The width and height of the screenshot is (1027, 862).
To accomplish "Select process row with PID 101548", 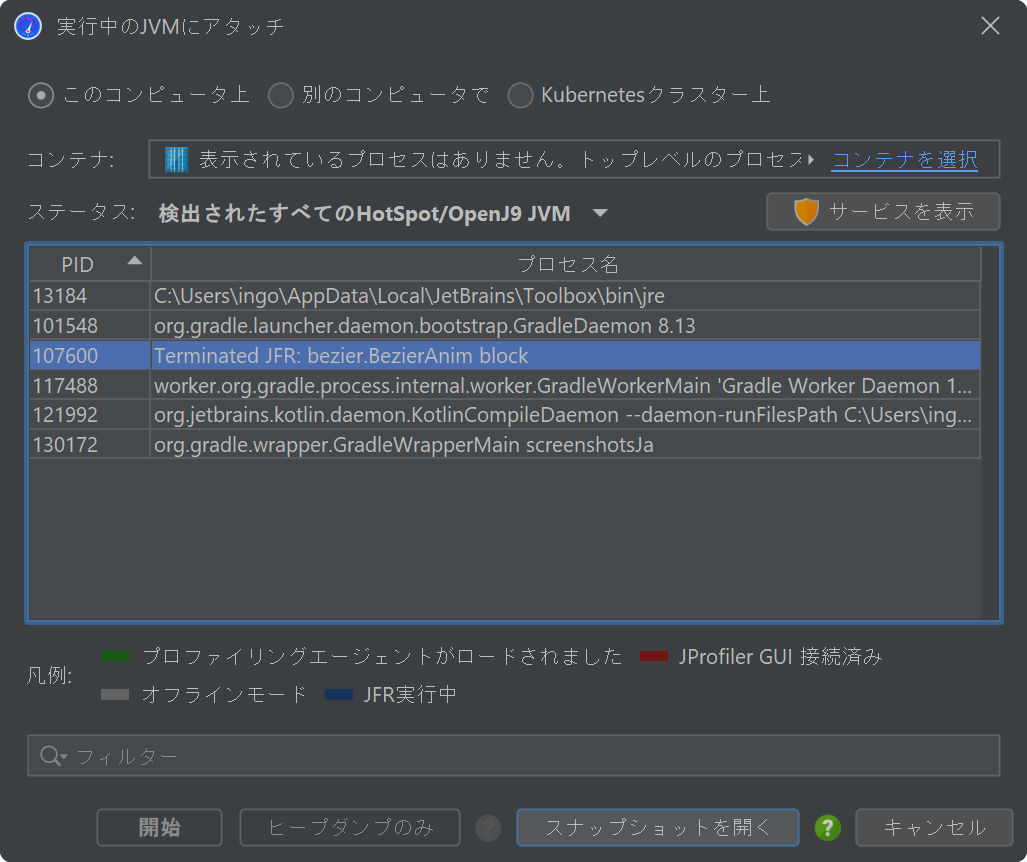I will click(90, 326).
